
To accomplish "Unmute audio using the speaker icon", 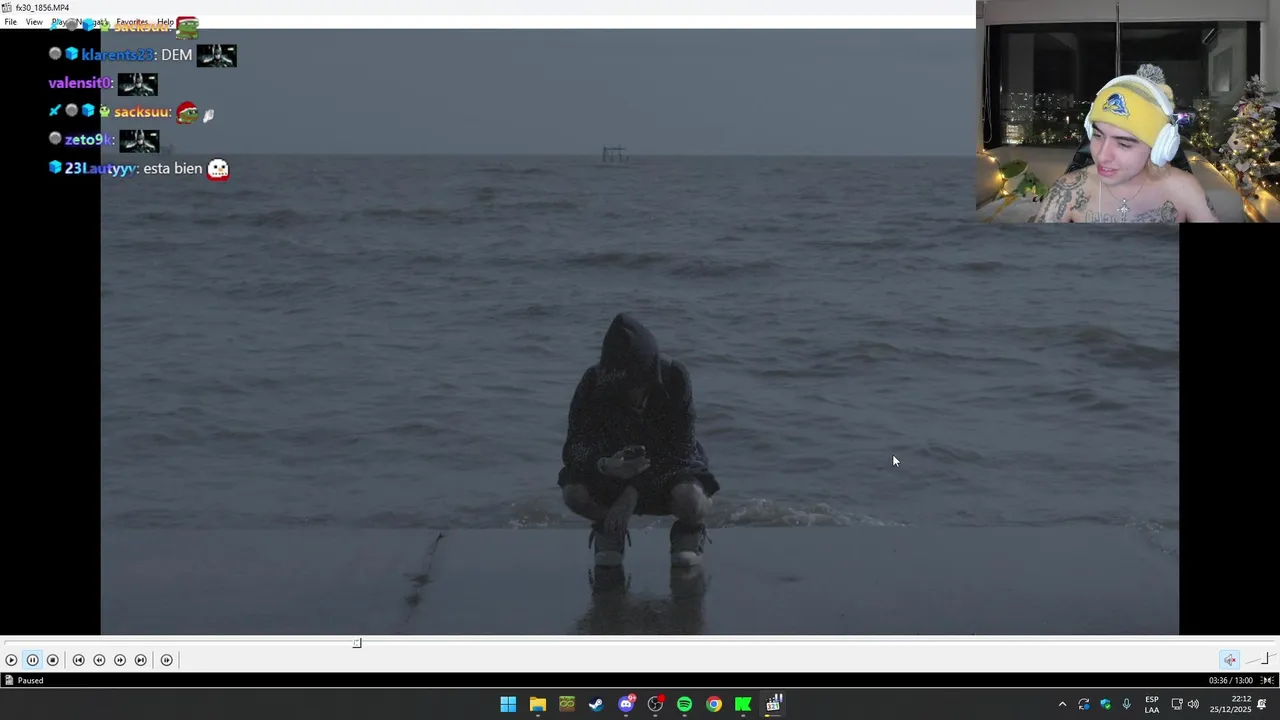I will (x=1230, y=659).
